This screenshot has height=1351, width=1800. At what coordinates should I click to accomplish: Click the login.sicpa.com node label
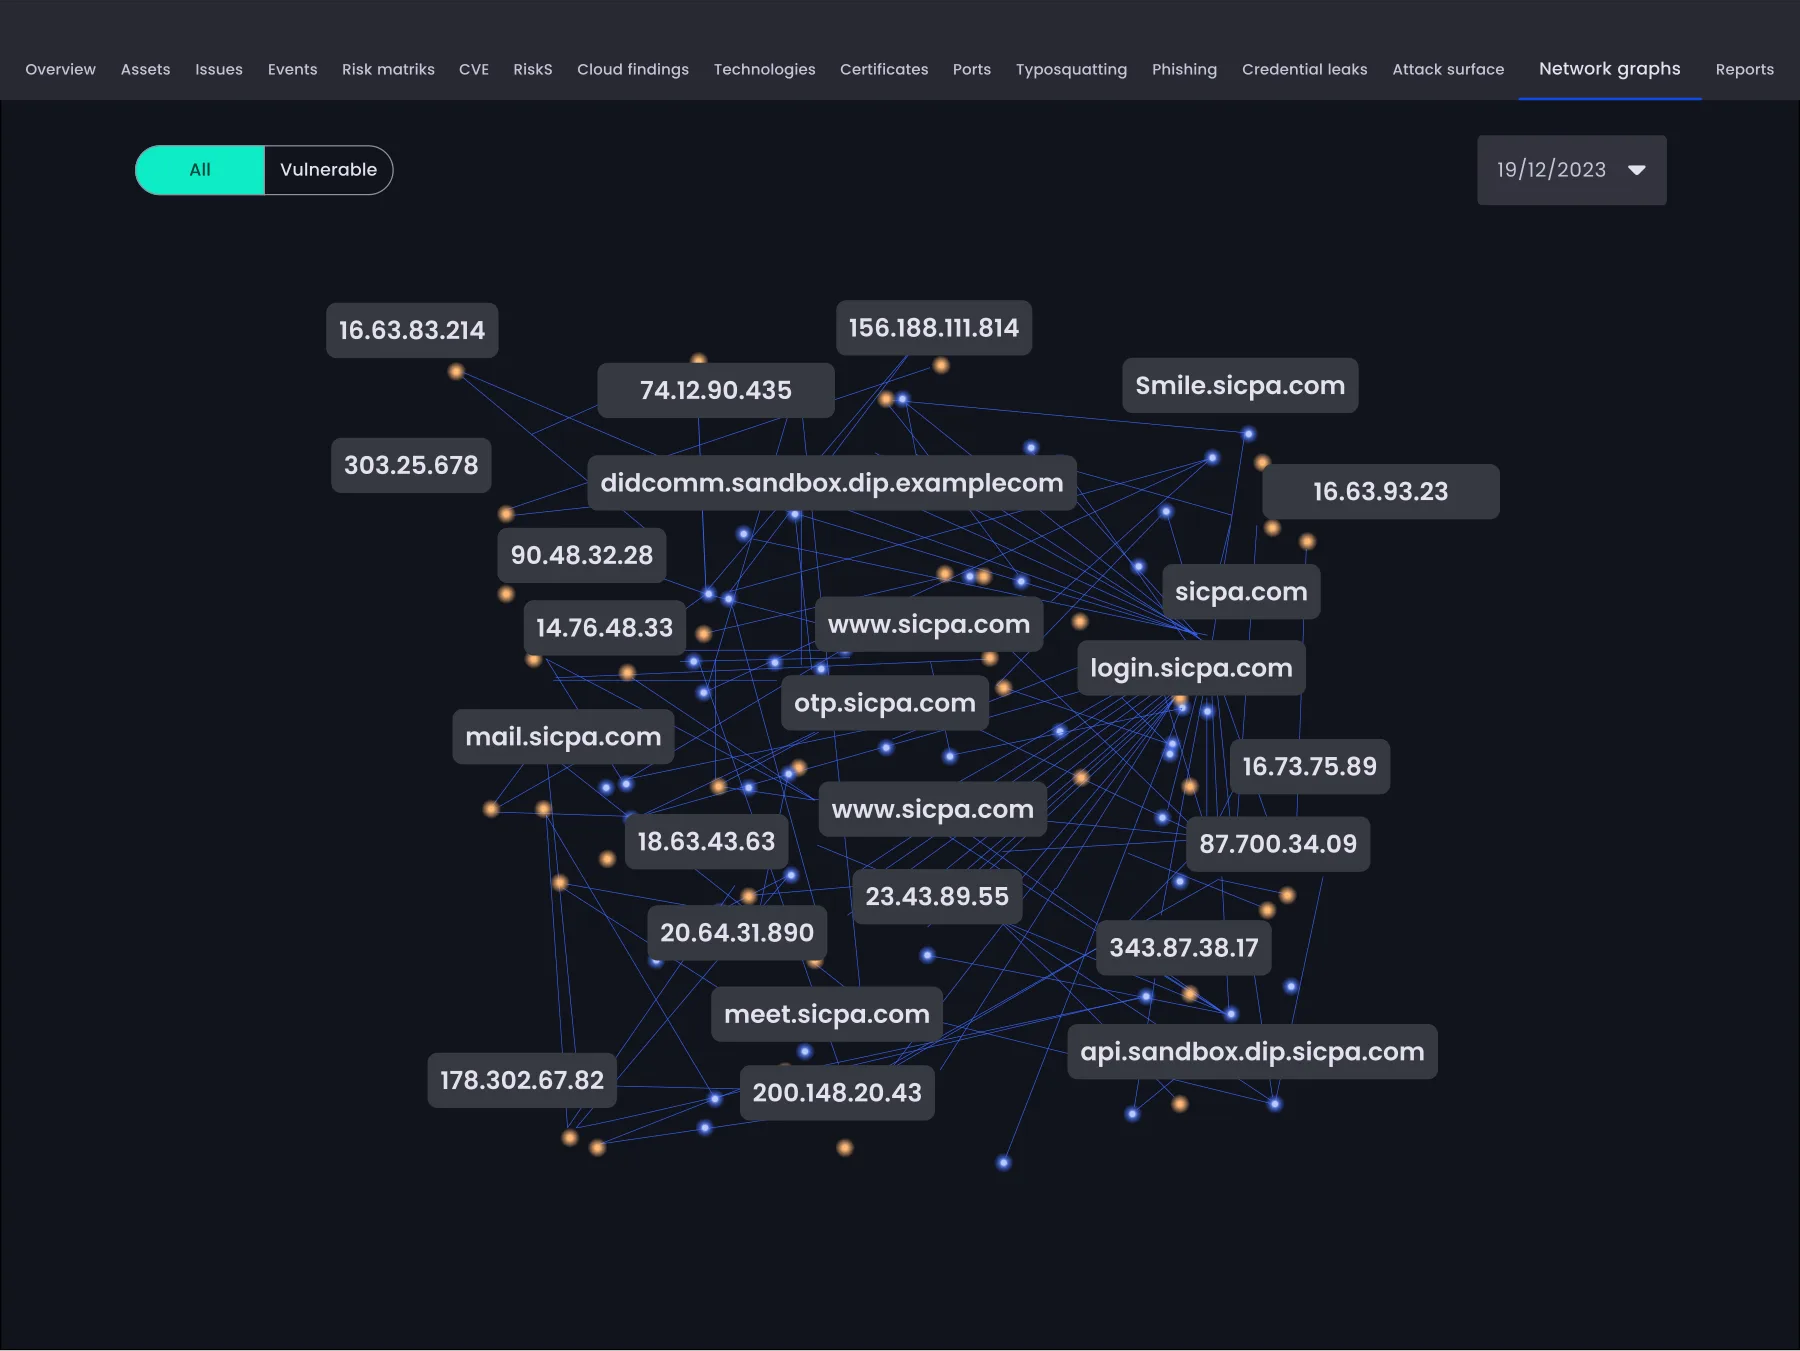click(1191, 668)
